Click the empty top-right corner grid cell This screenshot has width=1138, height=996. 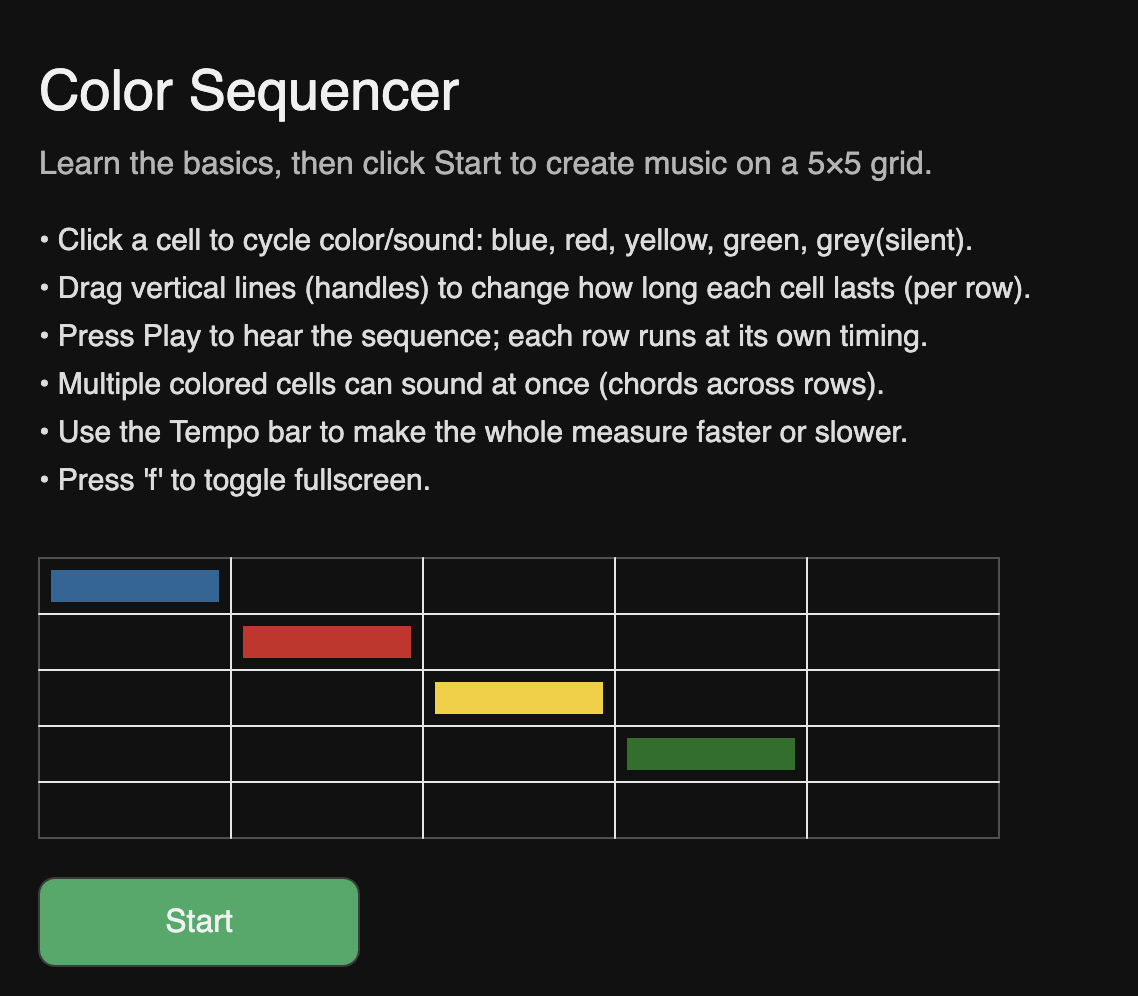coord(903,586)
